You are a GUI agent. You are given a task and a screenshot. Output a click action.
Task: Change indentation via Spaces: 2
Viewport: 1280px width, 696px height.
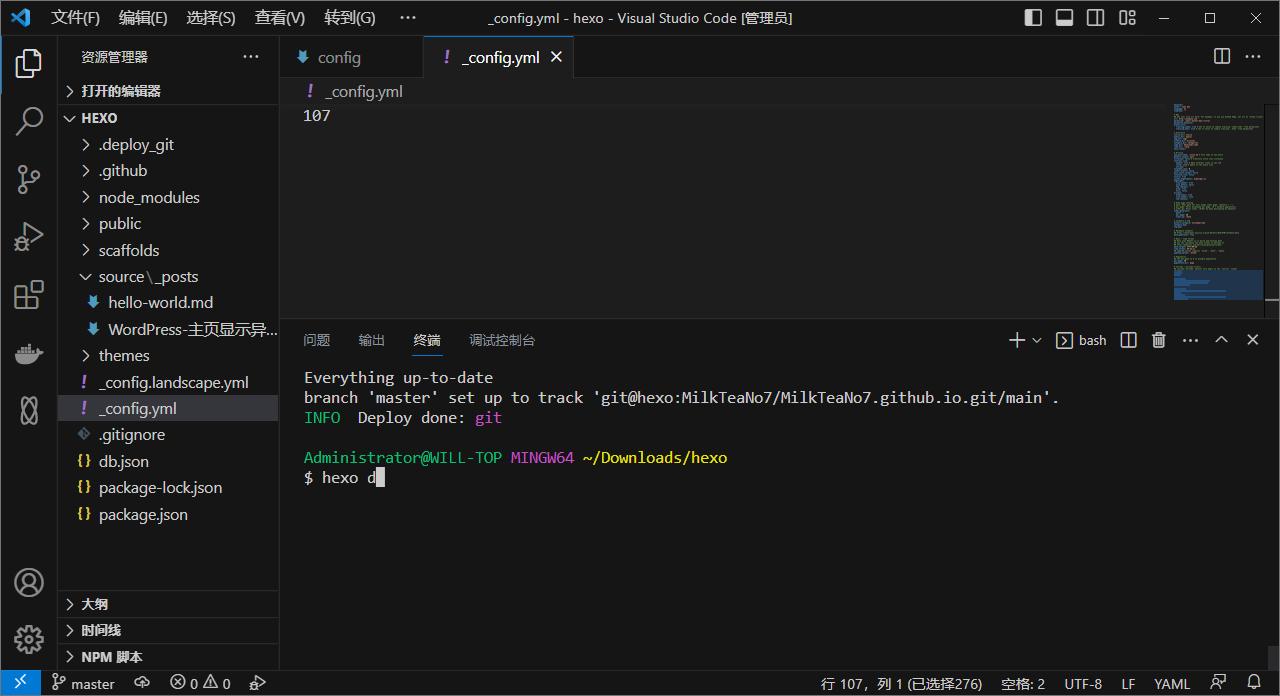click(x=1023, y=684)
